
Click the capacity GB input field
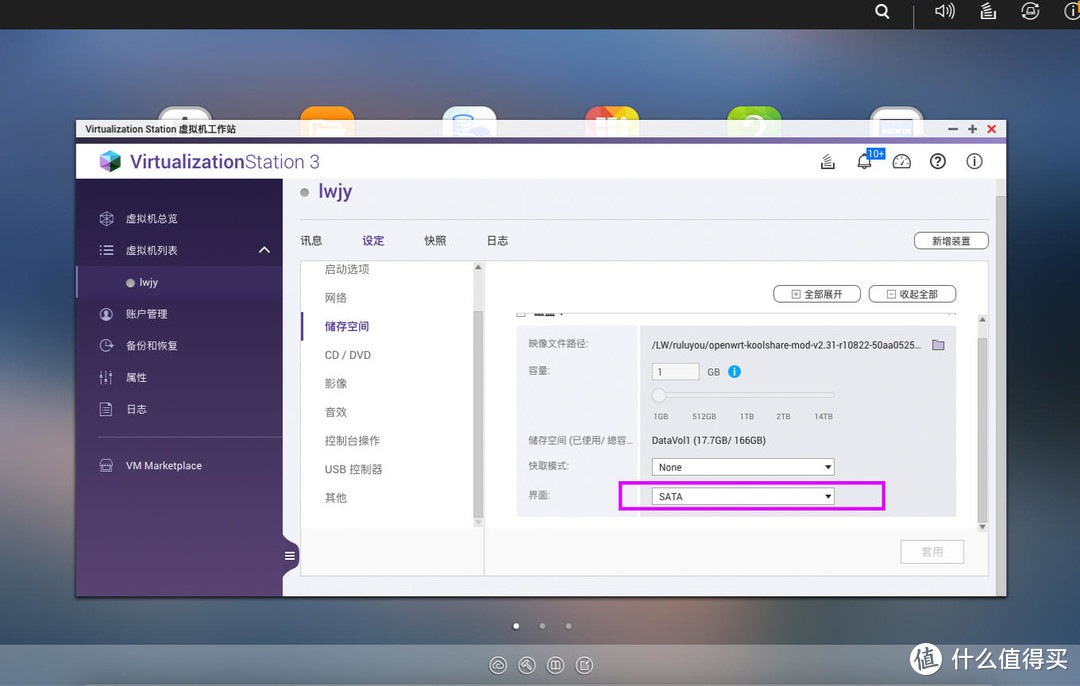tap(675, 372)
